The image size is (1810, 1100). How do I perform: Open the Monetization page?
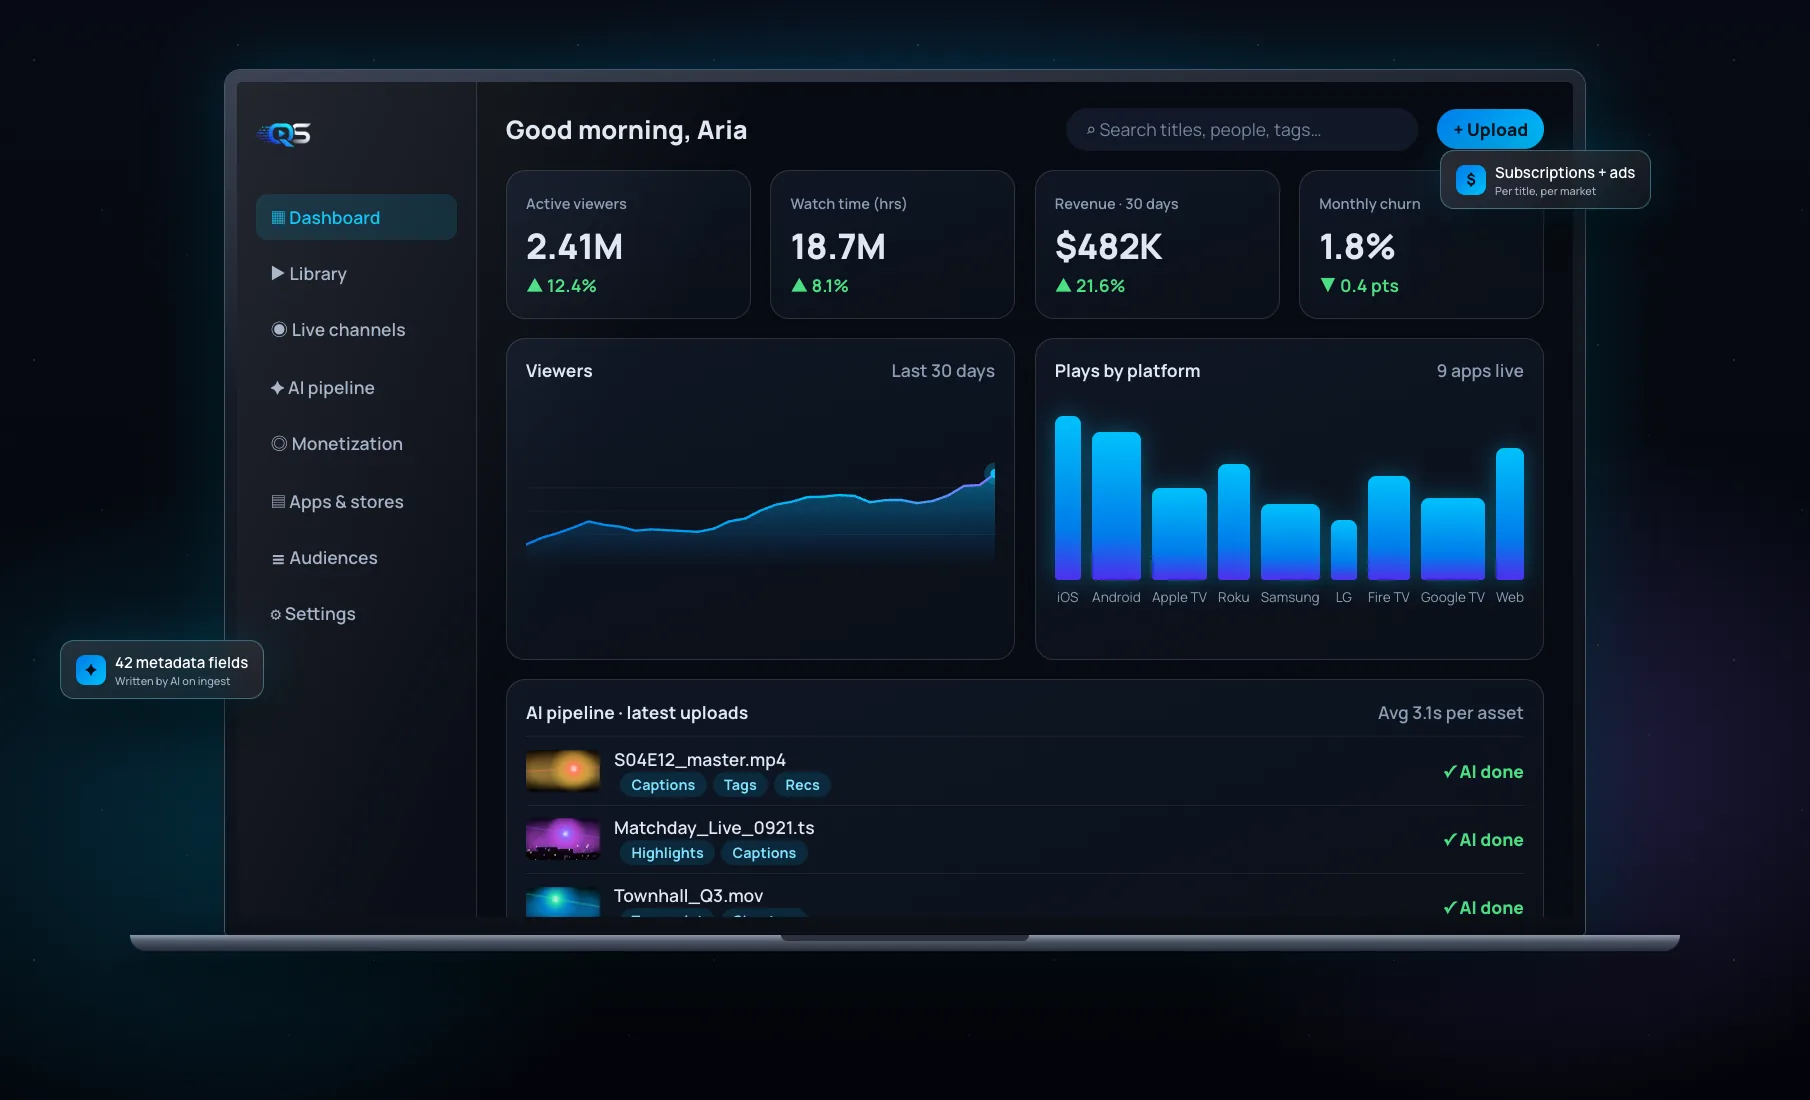[x=356, y=443]
